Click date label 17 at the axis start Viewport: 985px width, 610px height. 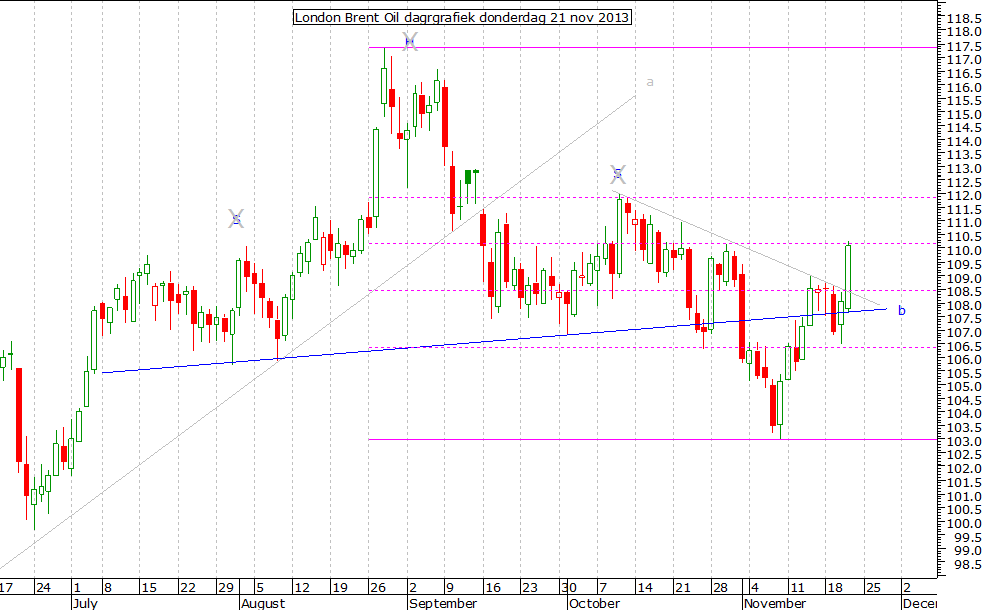pos(6,588)
